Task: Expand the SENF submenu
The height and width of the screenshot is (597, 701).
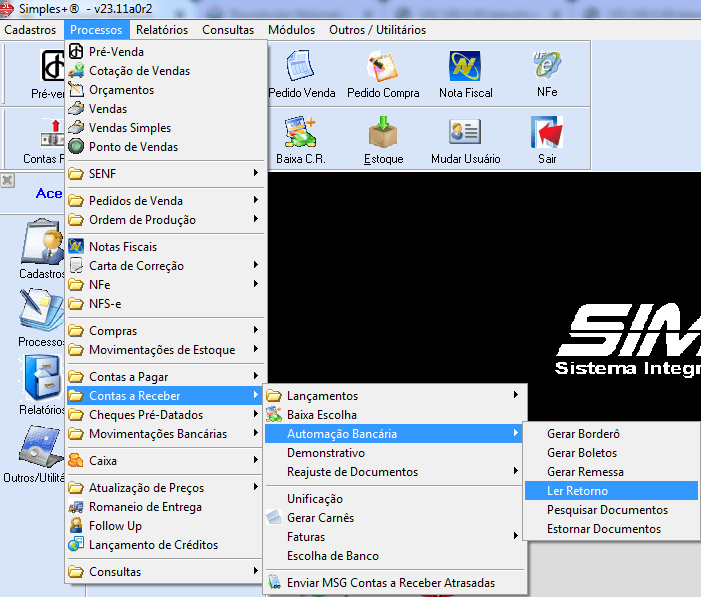Action: pyautogui.click(x=166, y=174)
